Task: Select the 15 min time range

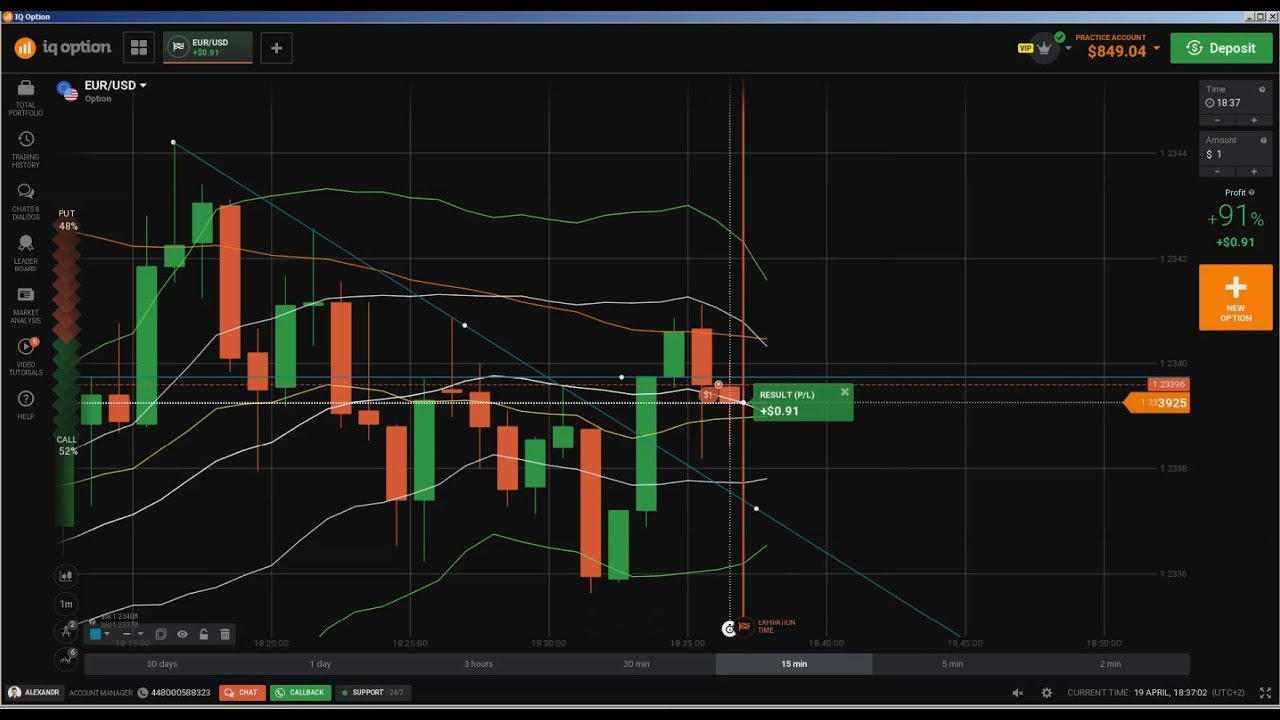Action: pyautogui.click(x=794, y=664)
